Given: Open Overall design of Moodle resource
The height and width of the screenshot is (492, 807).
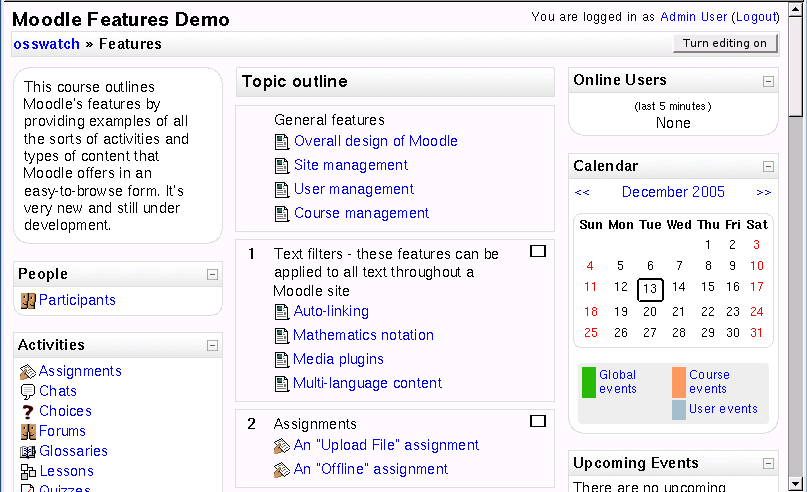Looking at the screenshot, I should [376, 141].
